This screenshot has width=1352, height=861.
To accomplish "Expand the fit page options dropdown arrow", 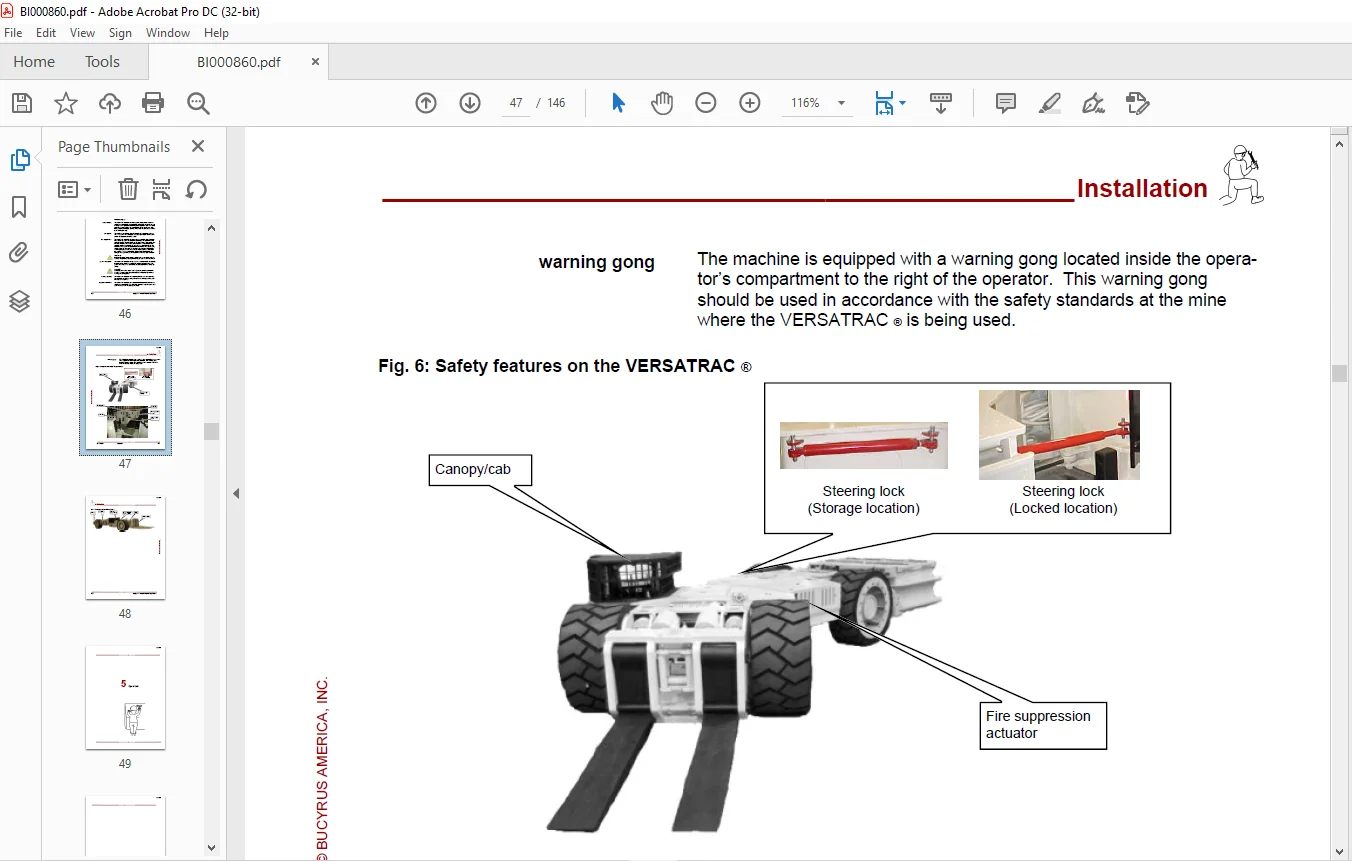I will click(903, 103).
